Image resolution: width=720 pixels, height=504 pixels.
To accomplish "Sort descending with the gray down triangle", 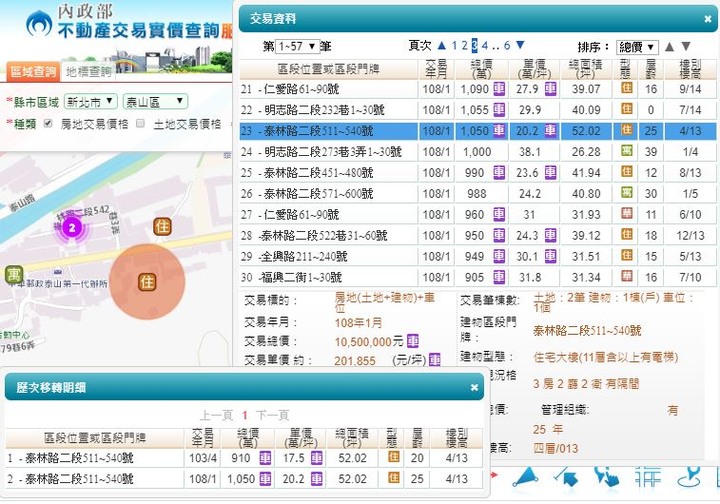I will [686, 46].
